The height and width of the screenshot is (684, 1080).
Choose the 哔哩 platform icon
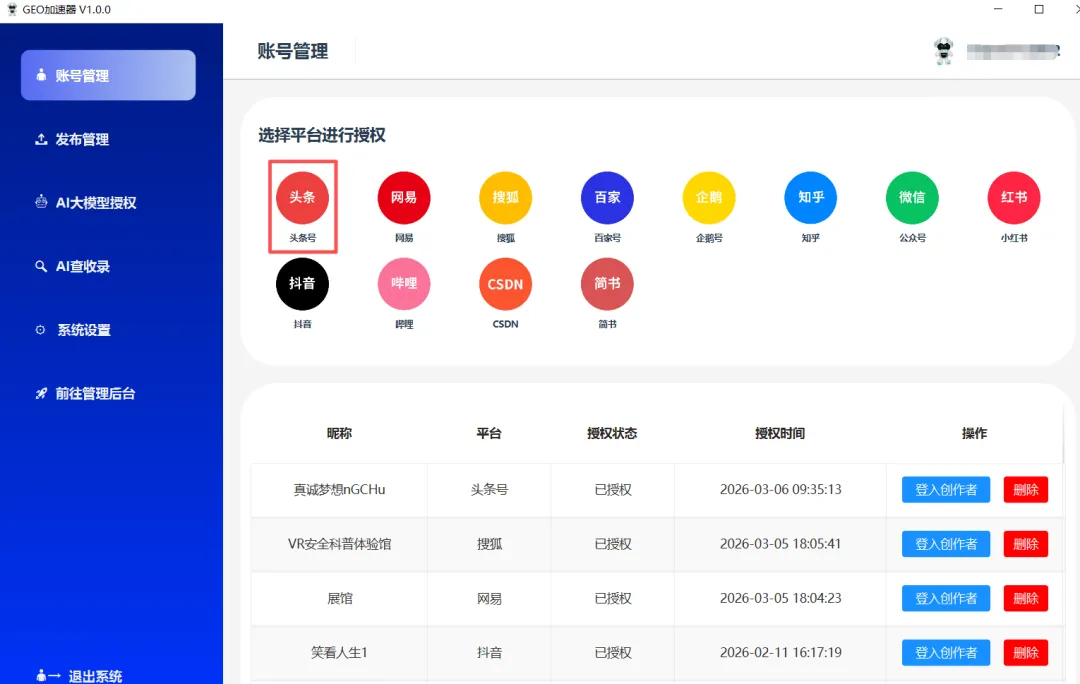404,284
